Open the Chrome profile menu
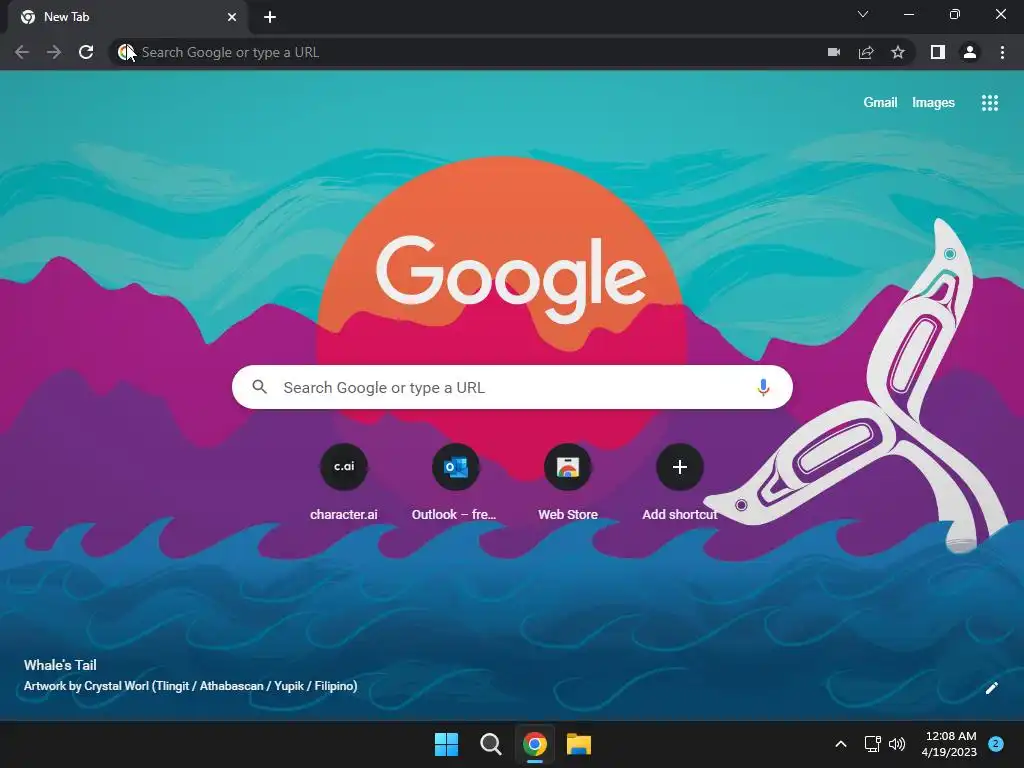Screen dimensions: 1024x768 970,52
